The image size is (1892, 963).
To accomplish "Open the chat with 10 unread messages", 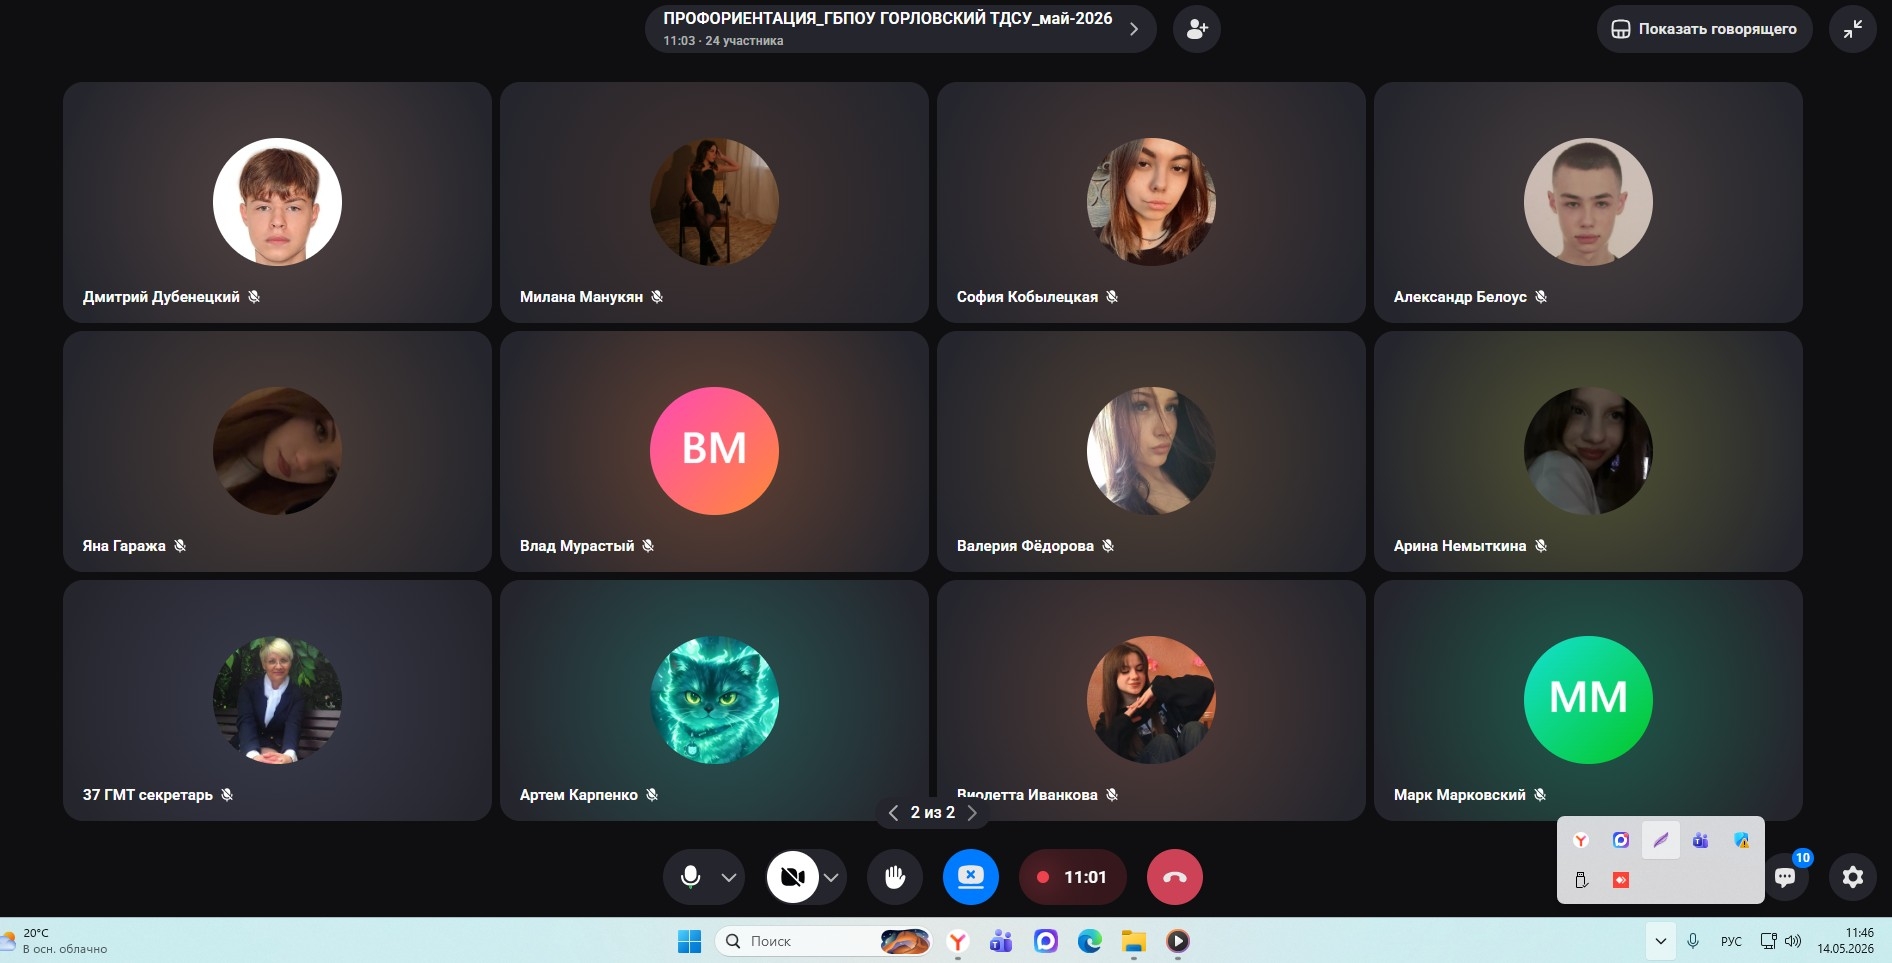I will pos(1785,877).
